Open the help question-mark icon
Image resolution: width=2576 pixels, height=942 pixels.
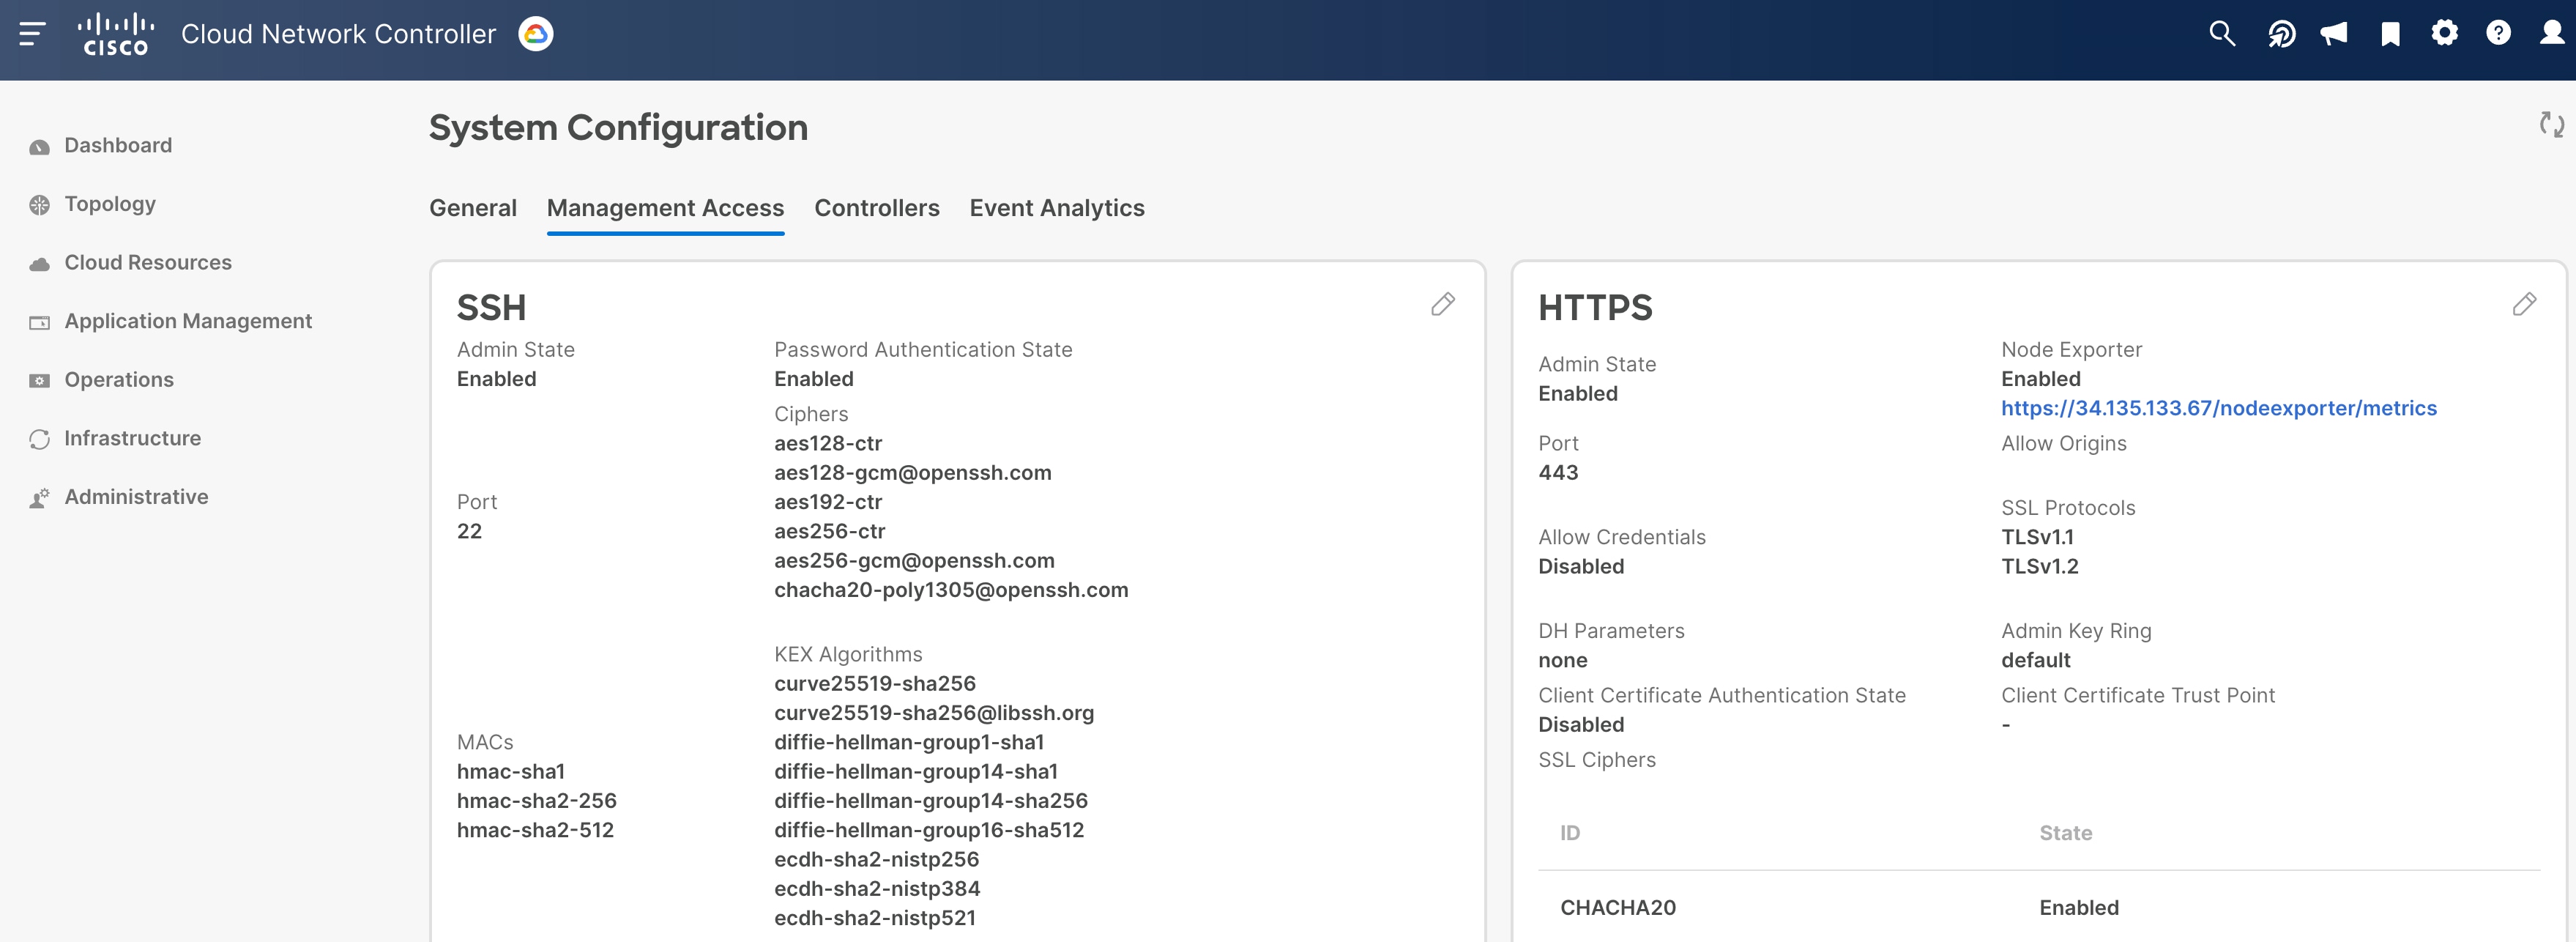pyautogui.click(x=2498, y=33)
